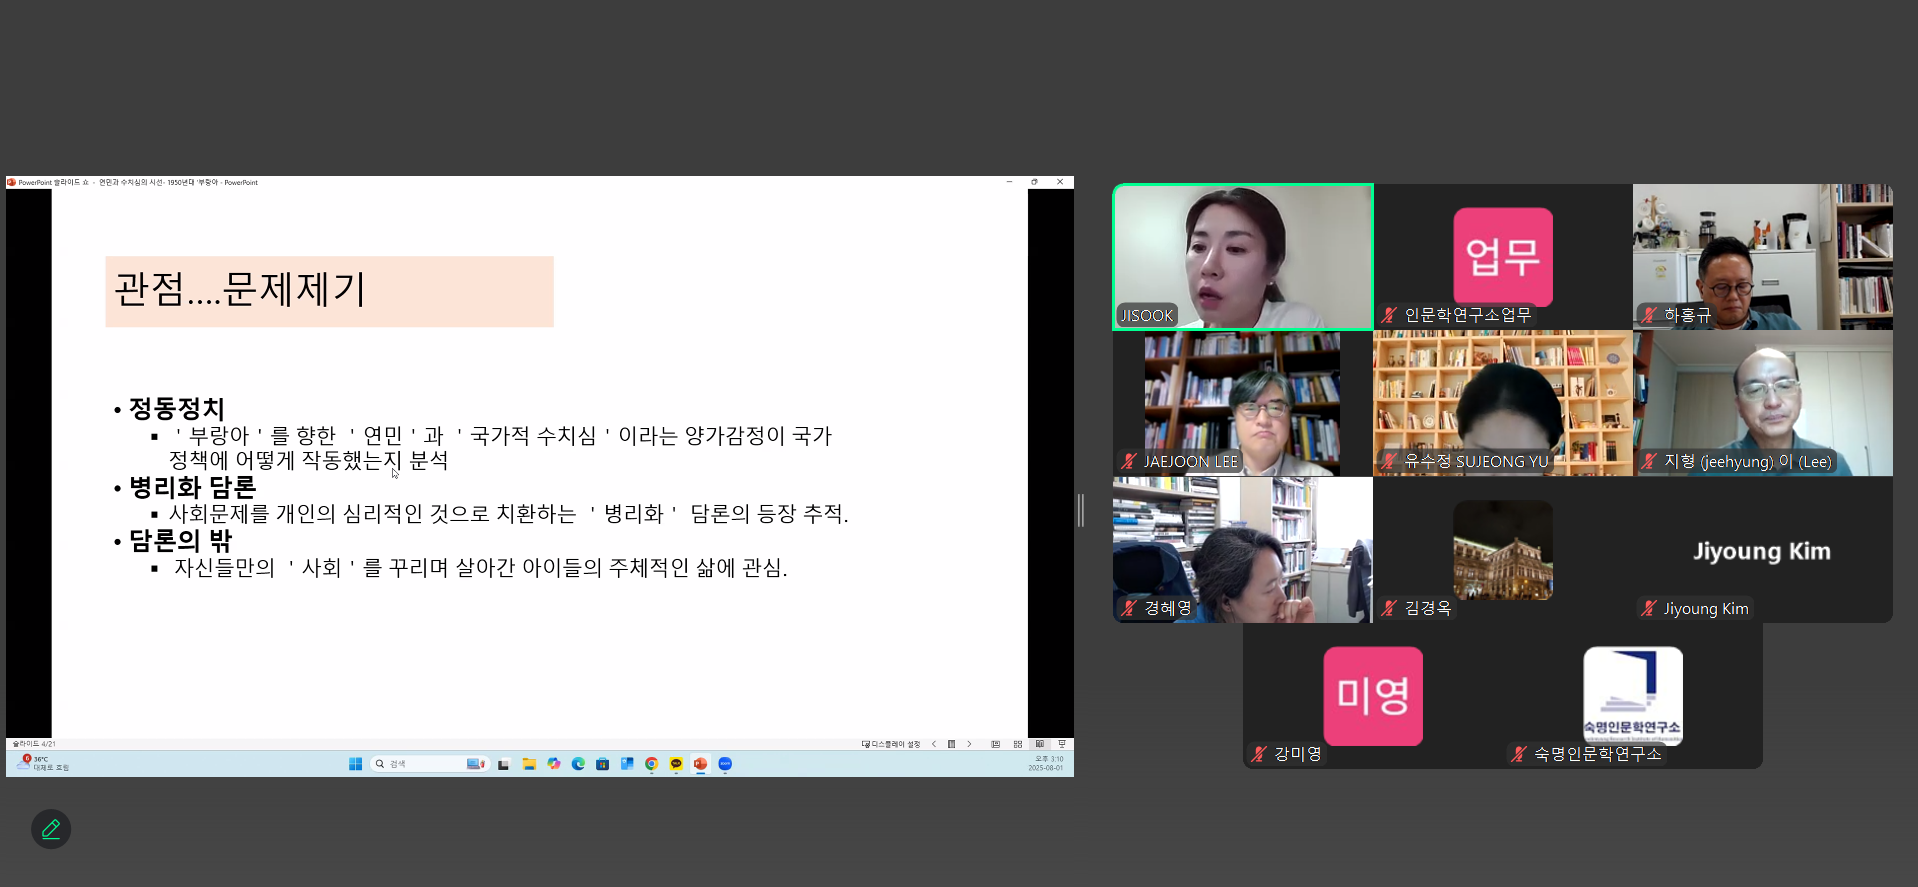This screenshot has width=1918, height=887.
Task: Select the 인문학연구소업무 participant tile
Action: (x=1502, y=257)
